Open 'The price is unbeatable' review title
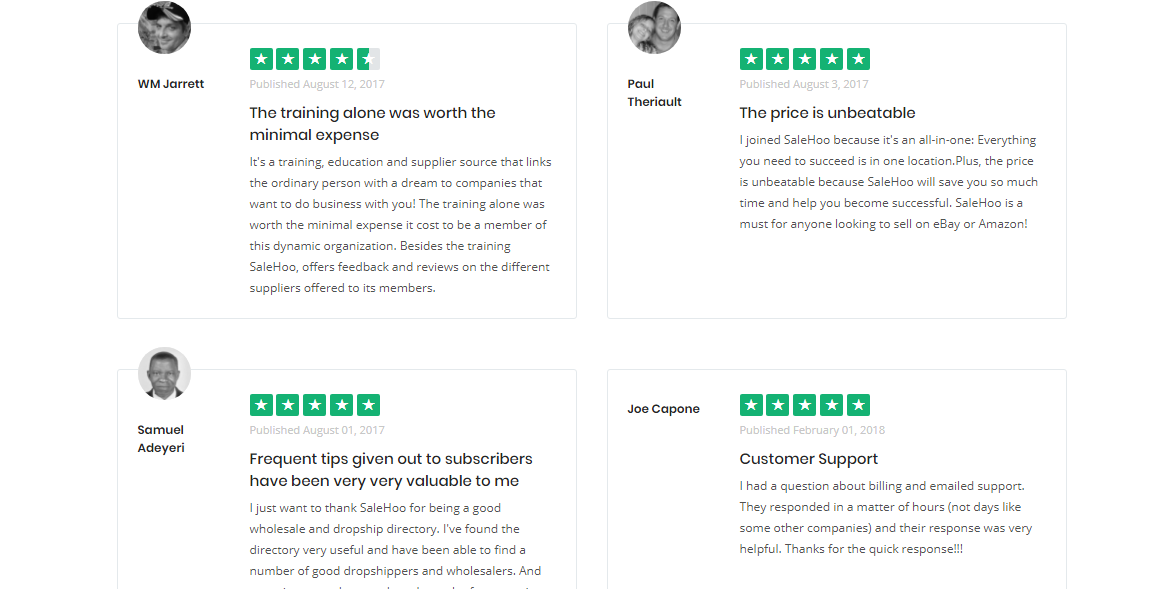Viewport: 1163px width, 589px height. [x=827, y=113]
